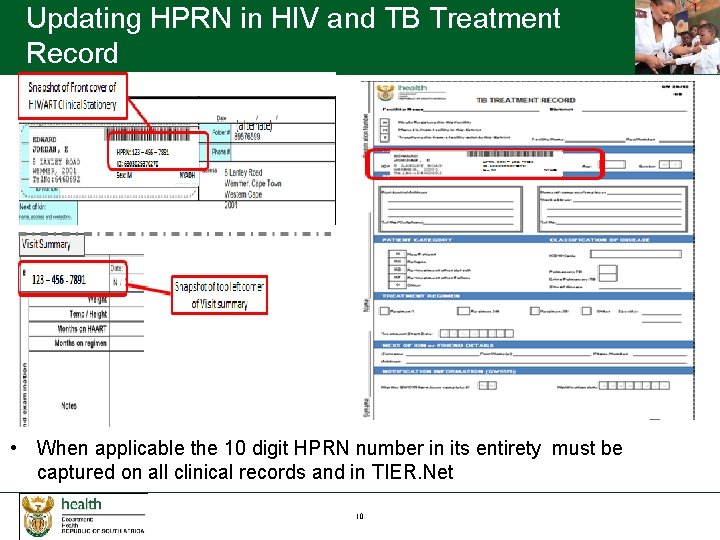720x540 pixels.
Task: Click the 'Folder #' field label
Action: (219, 133)
